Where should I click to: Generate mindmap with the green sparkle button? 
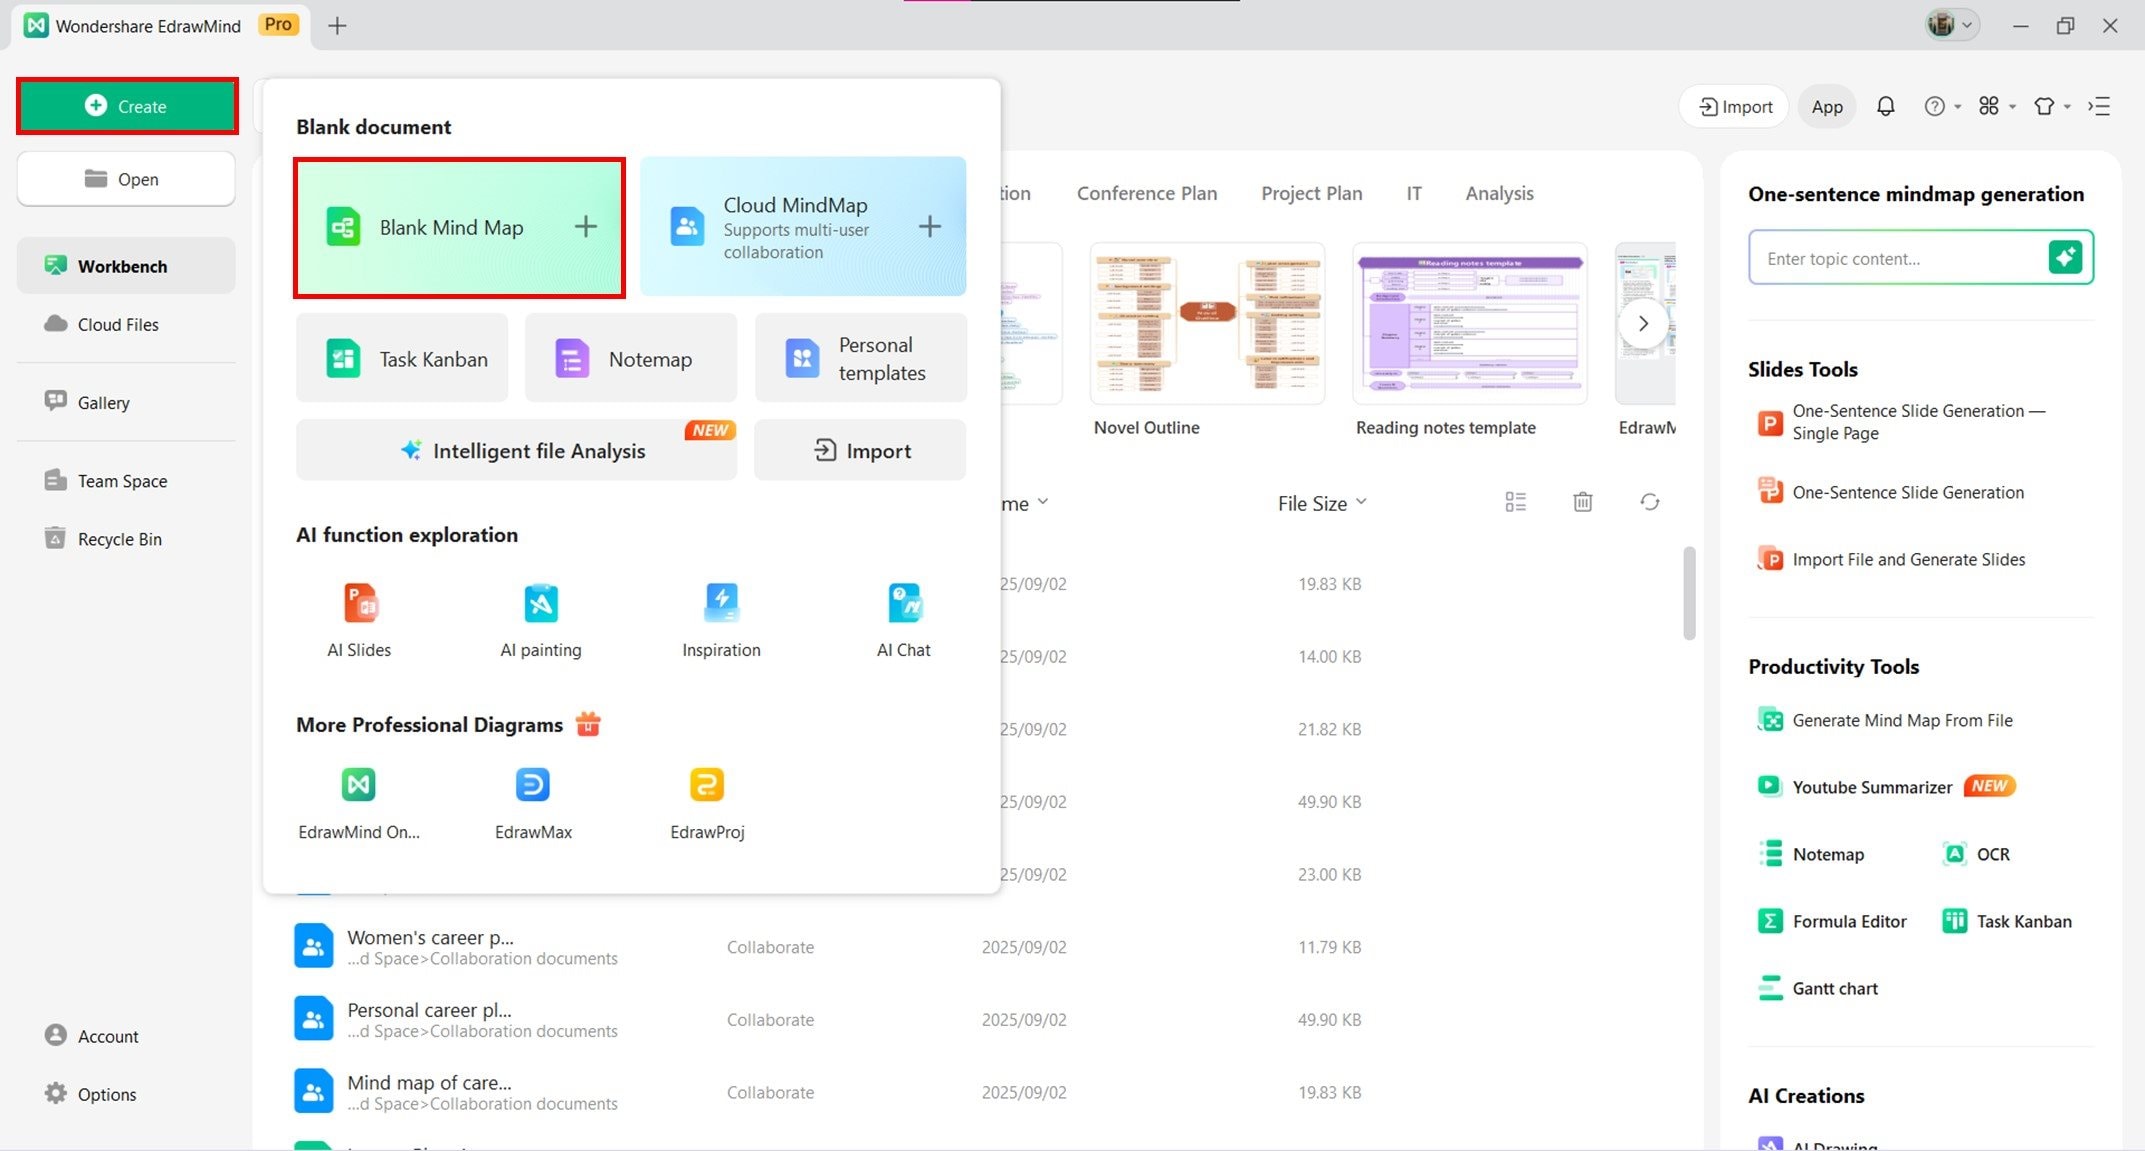(2065, 258)
